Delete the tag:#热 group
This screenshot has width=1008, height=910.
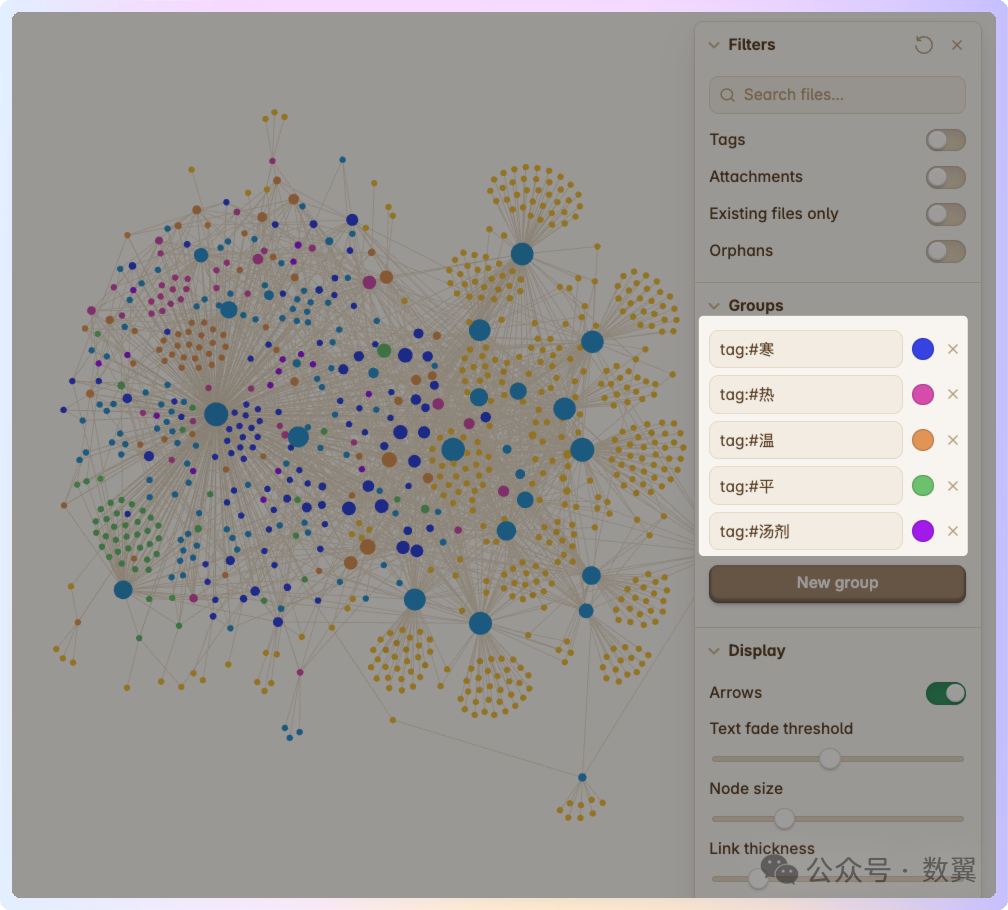tap(953, 394)
